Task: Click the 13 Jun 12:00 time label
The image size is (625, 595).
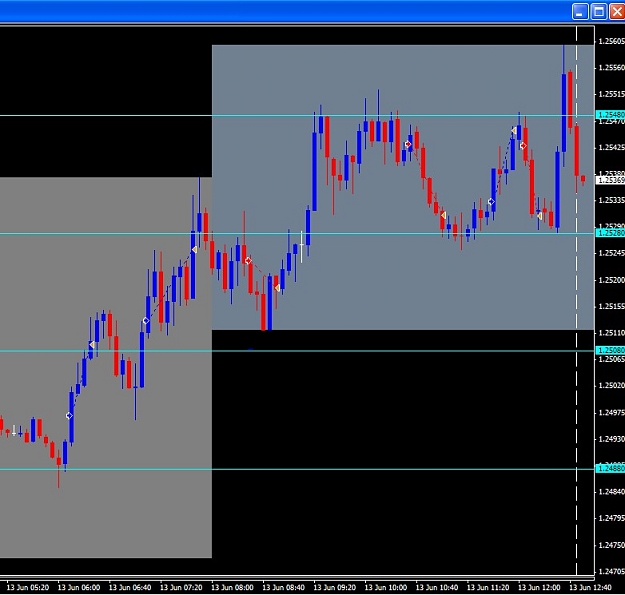Action: (x=539, y=587)
